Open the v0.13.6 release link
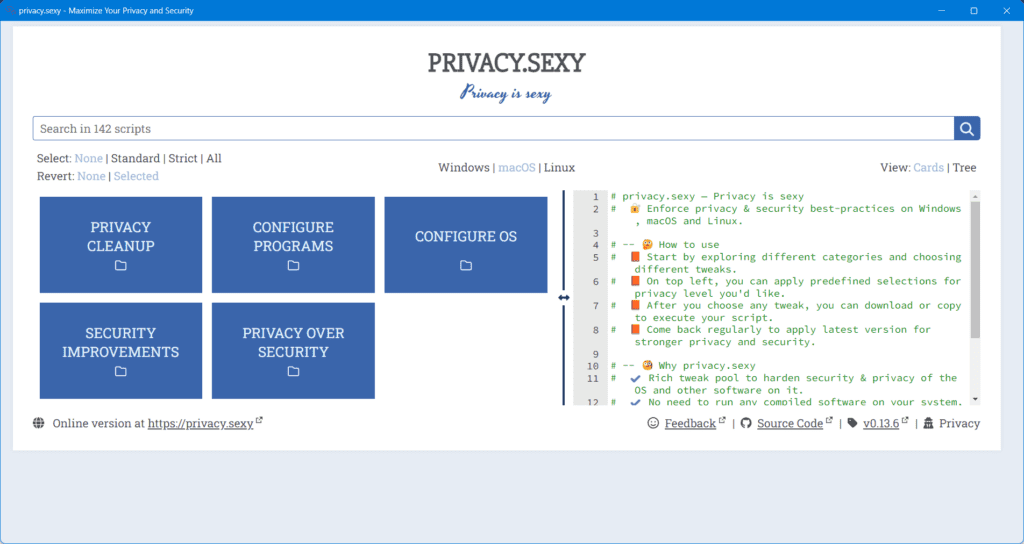1024x544 pixels. pos(881,423)
